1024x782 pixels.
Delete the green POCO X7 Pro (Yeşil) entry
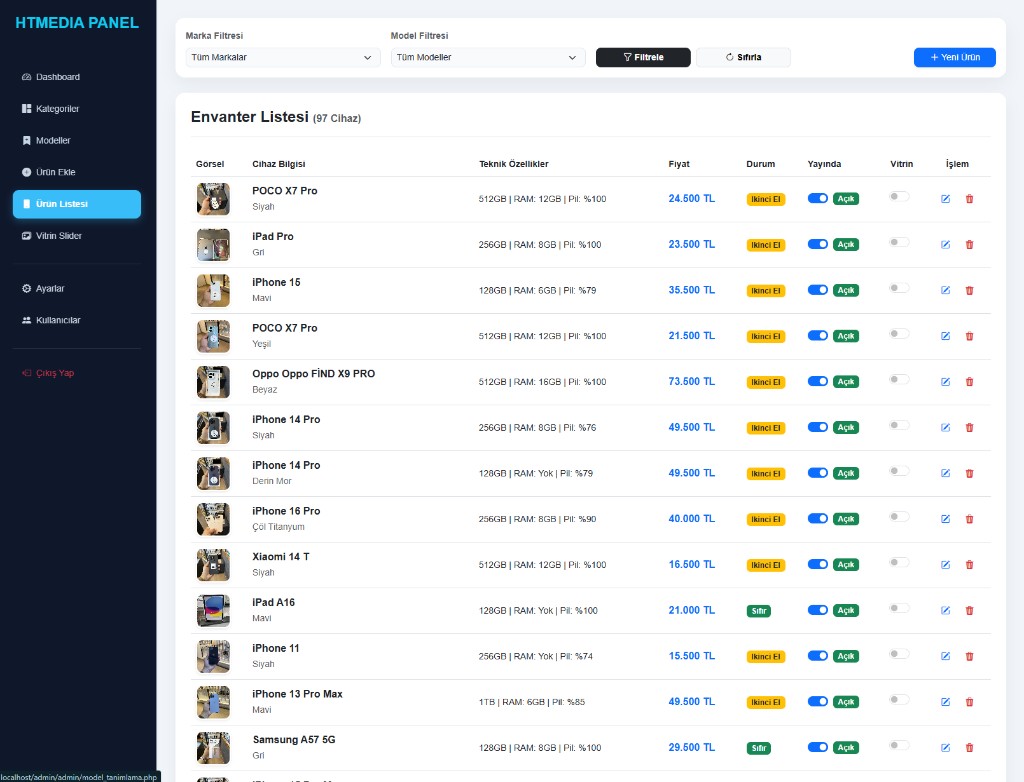(969, 336)
